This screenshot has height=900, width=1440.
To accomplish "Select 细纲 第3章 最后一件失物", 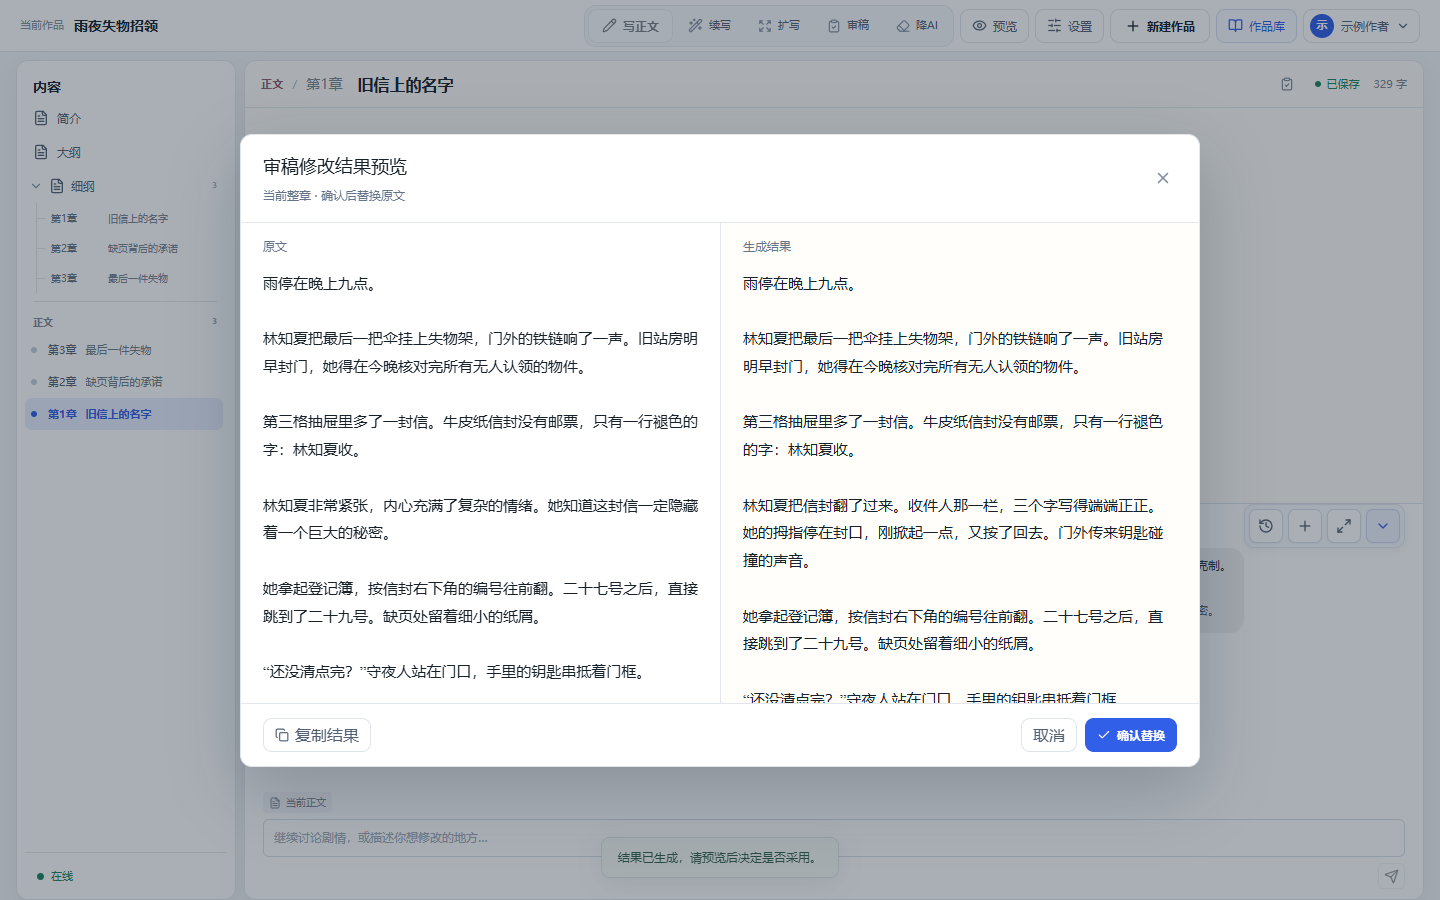I will 128,278.
